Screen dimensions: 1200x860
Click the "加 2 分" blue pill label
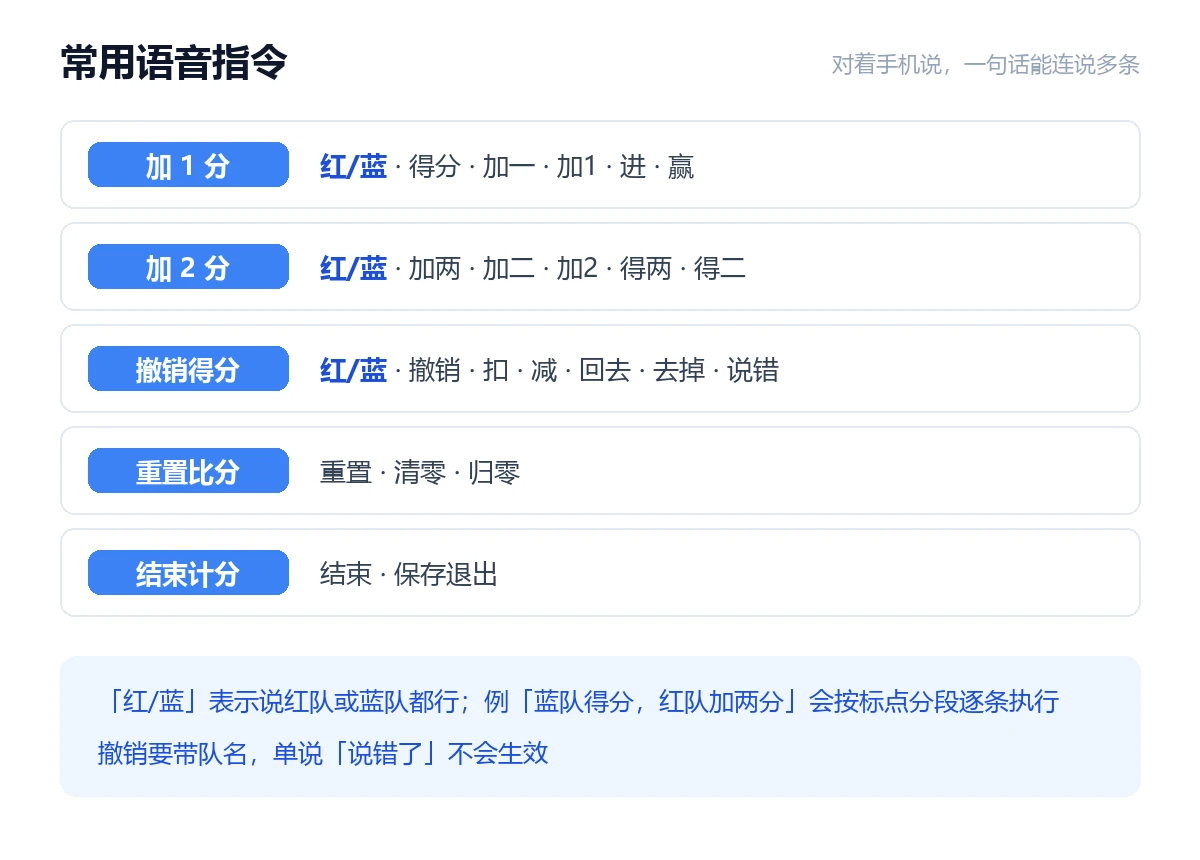[188, 267]
